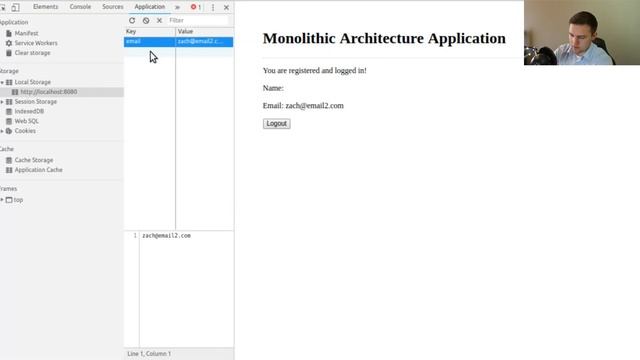Click the Line 1, Column 1 status

[149, 354]
